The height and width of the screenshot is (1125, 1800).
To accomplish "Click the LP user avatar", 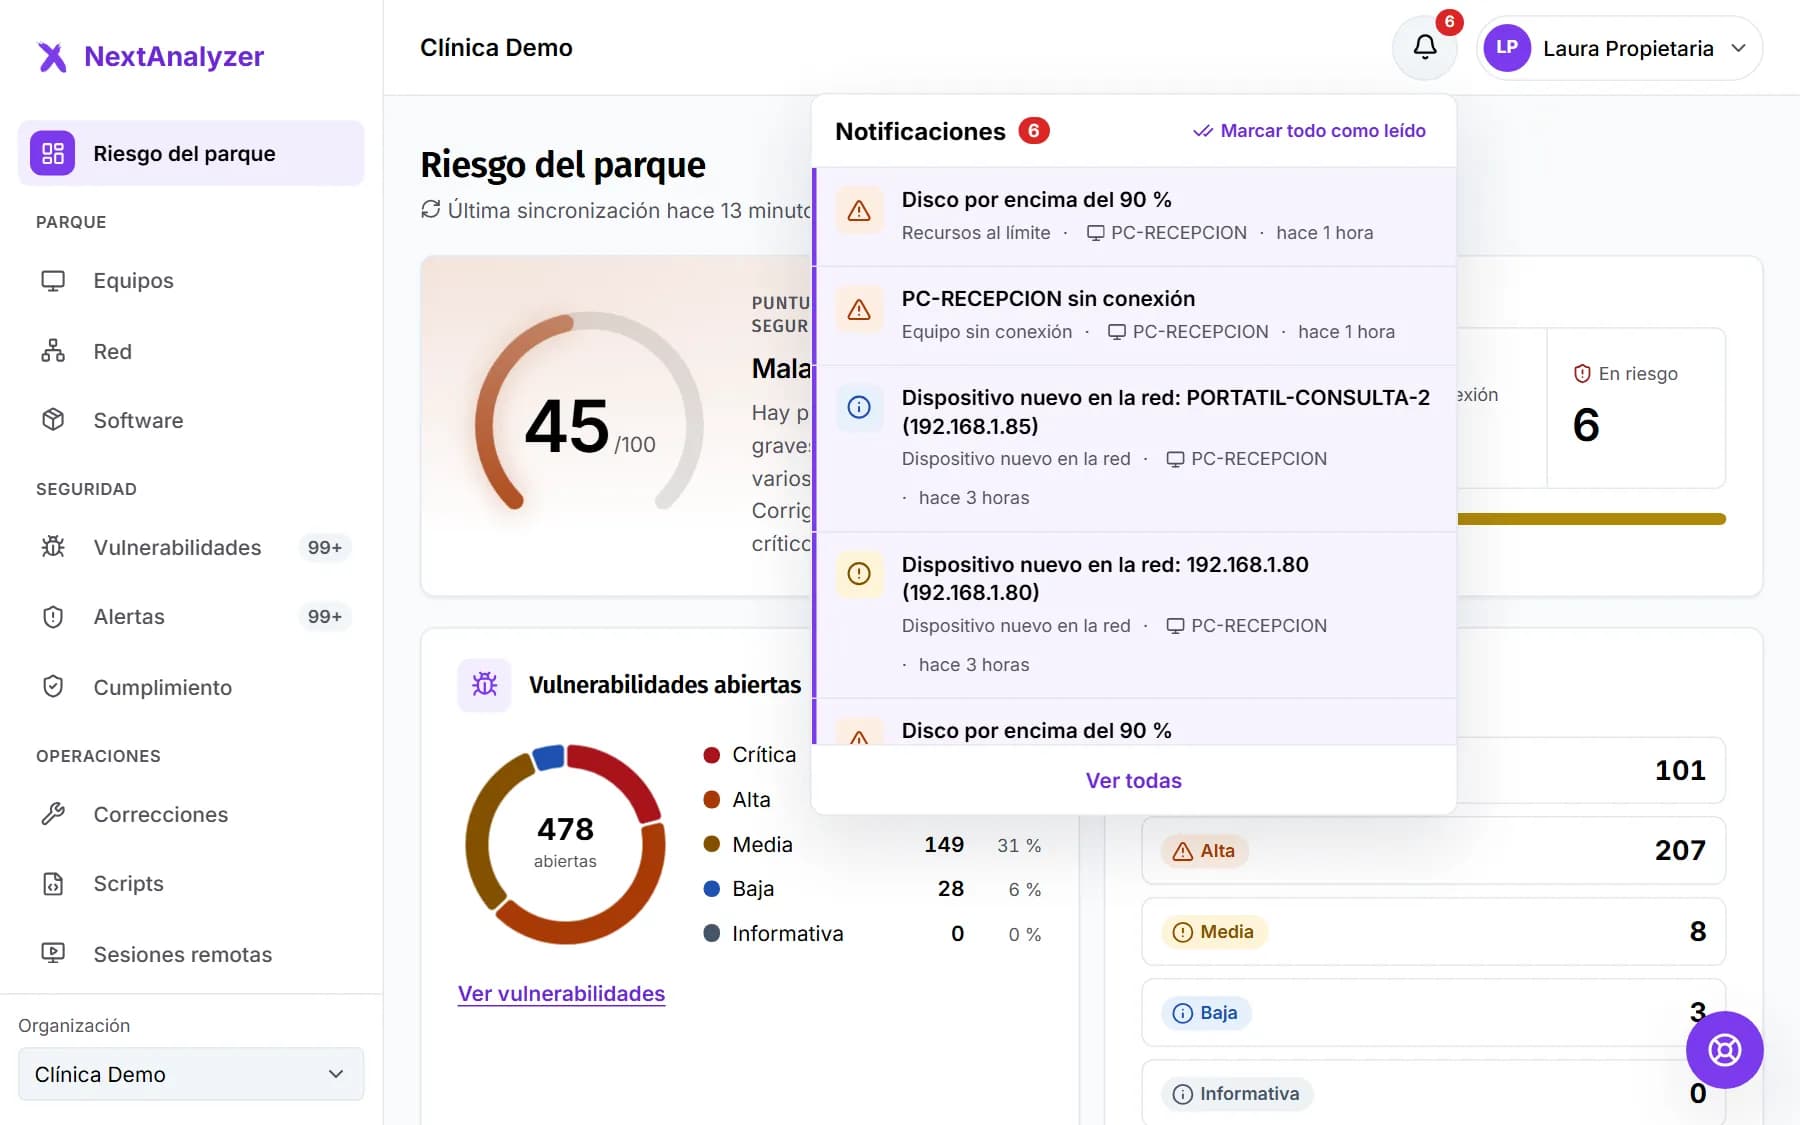I will click(1507, 48).
